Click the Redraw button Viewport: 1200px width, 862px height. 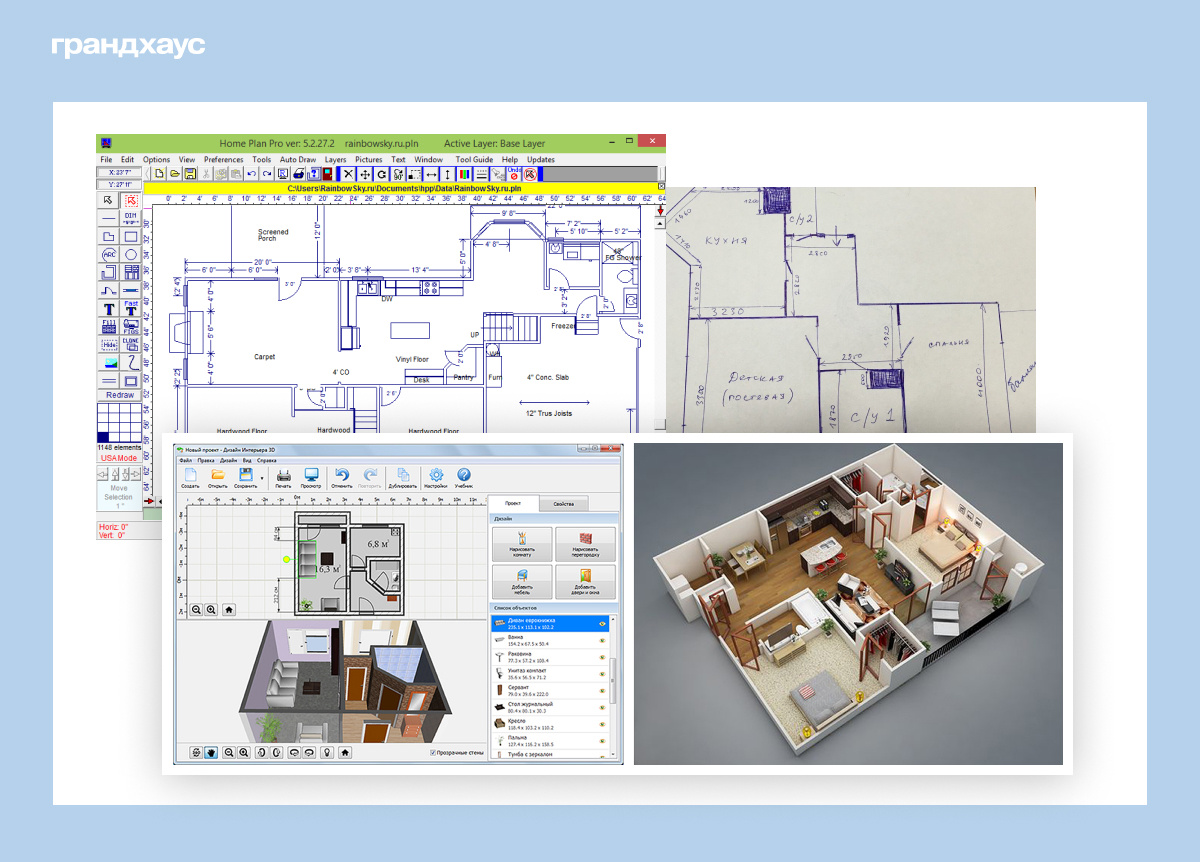coord(119,395)
